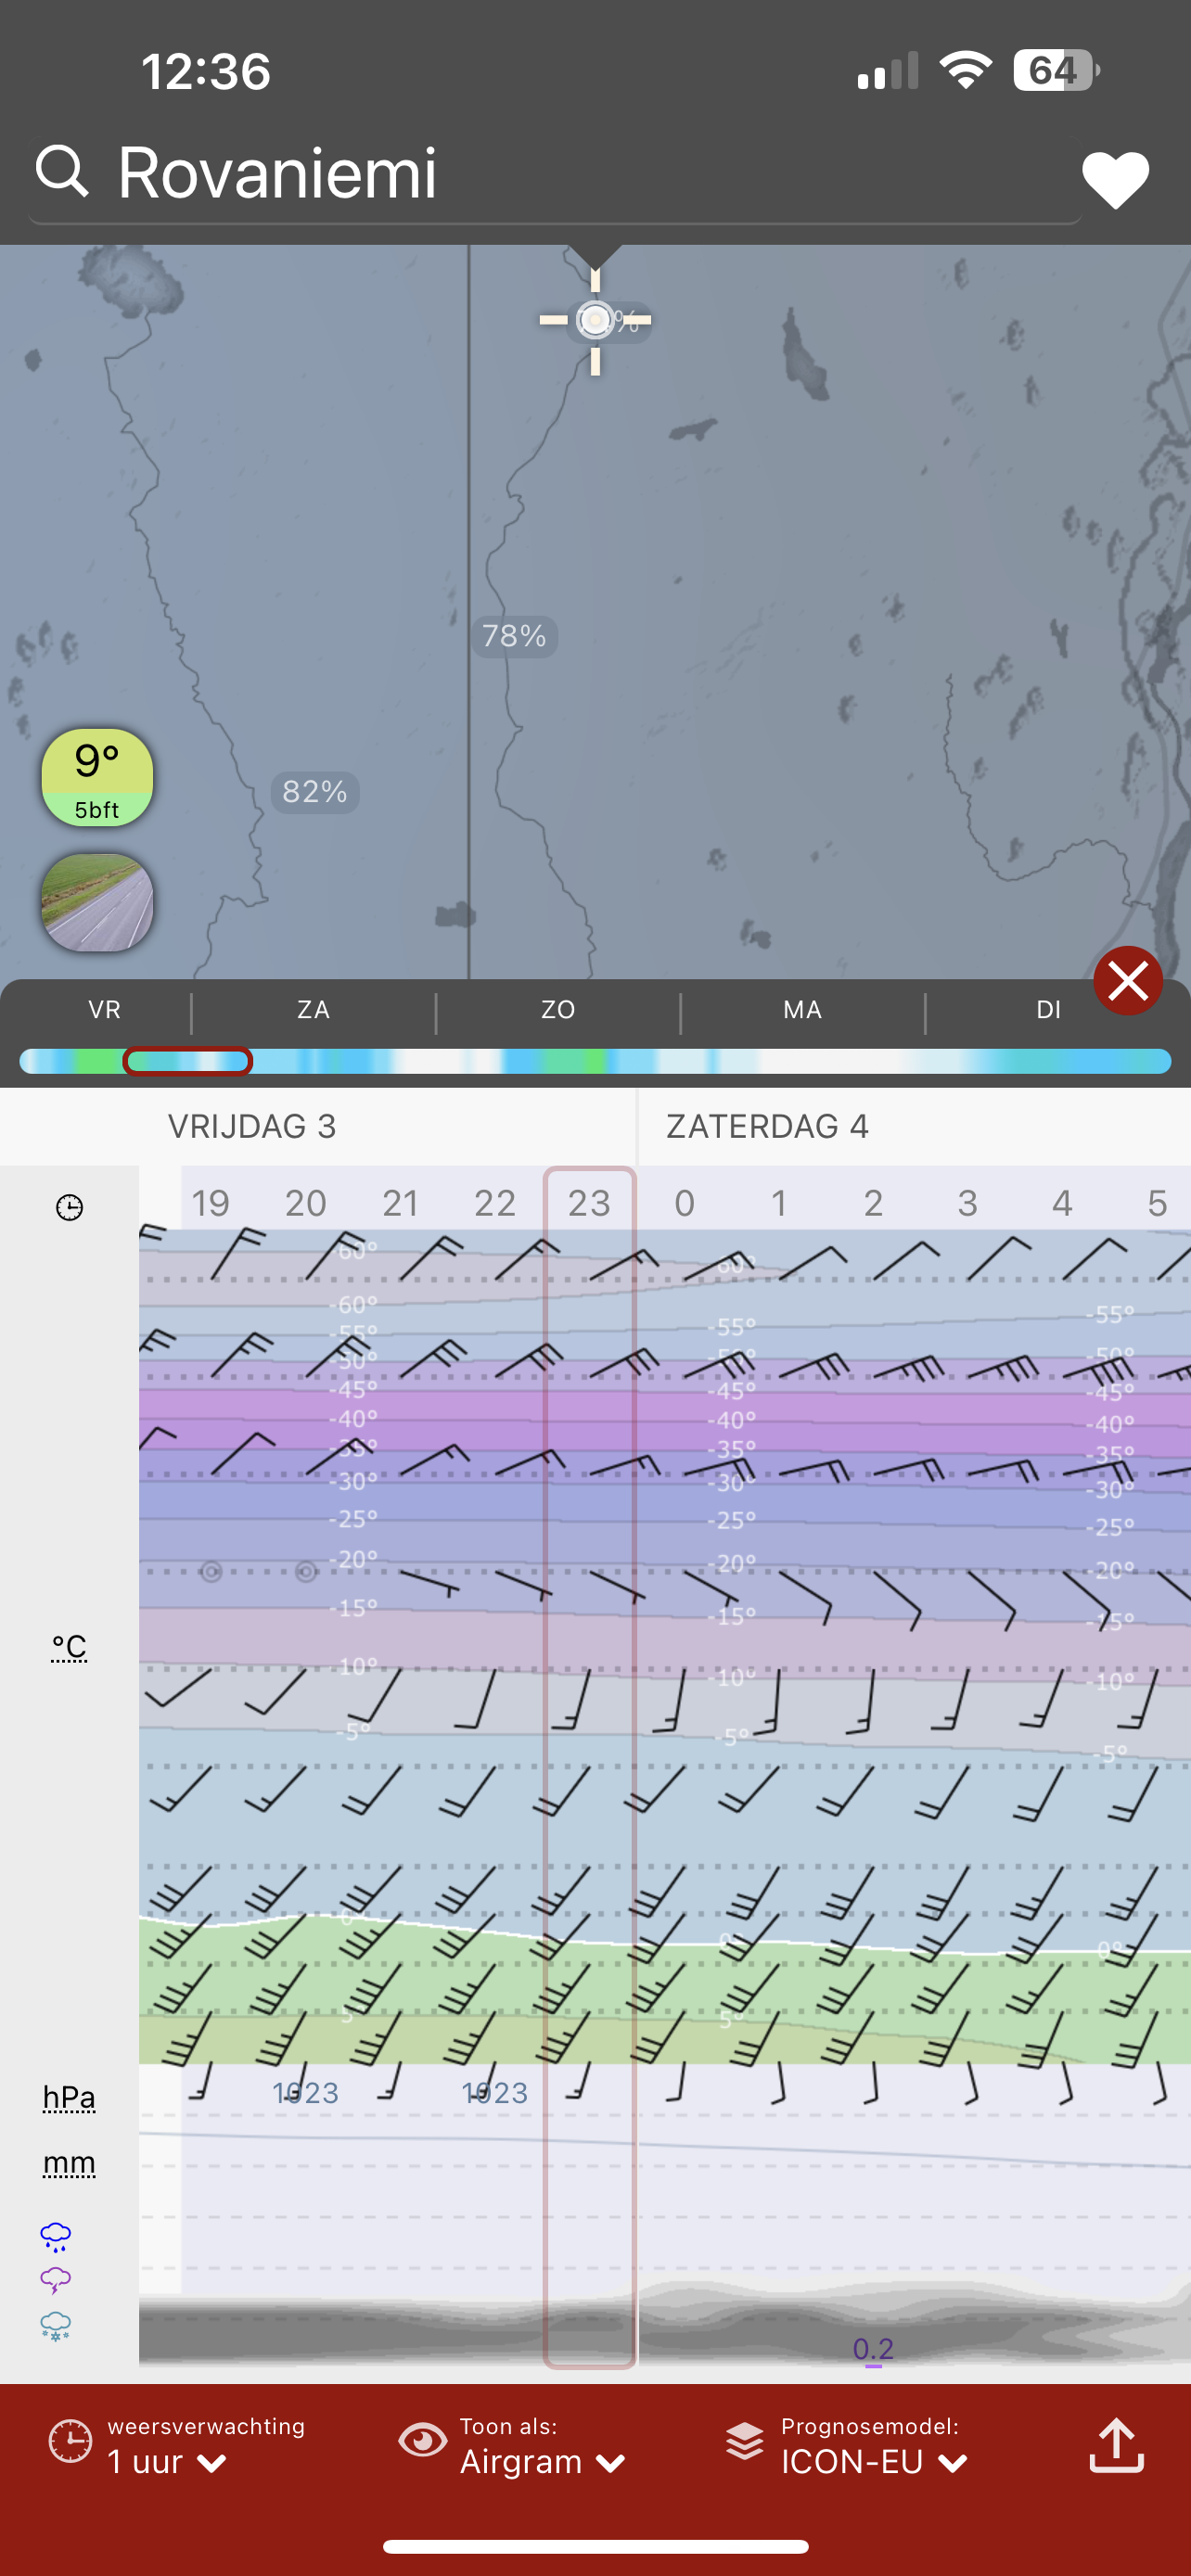This screenshot has height=2576, width=1191.
Task: Close the forecast panel with red X
Action: tap(1127, 981)
